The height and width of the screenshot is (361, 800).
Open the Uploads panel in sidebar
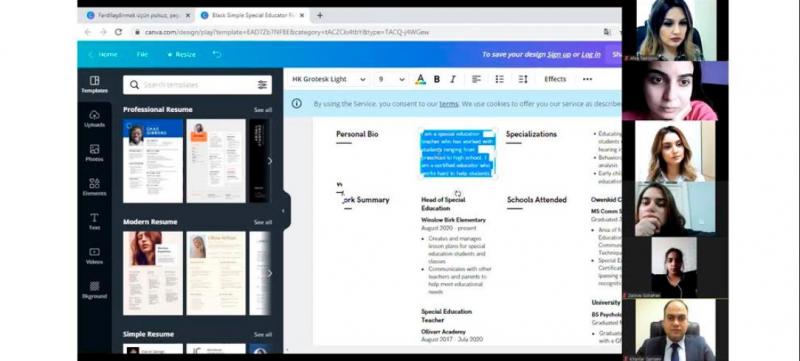(94, 119)
